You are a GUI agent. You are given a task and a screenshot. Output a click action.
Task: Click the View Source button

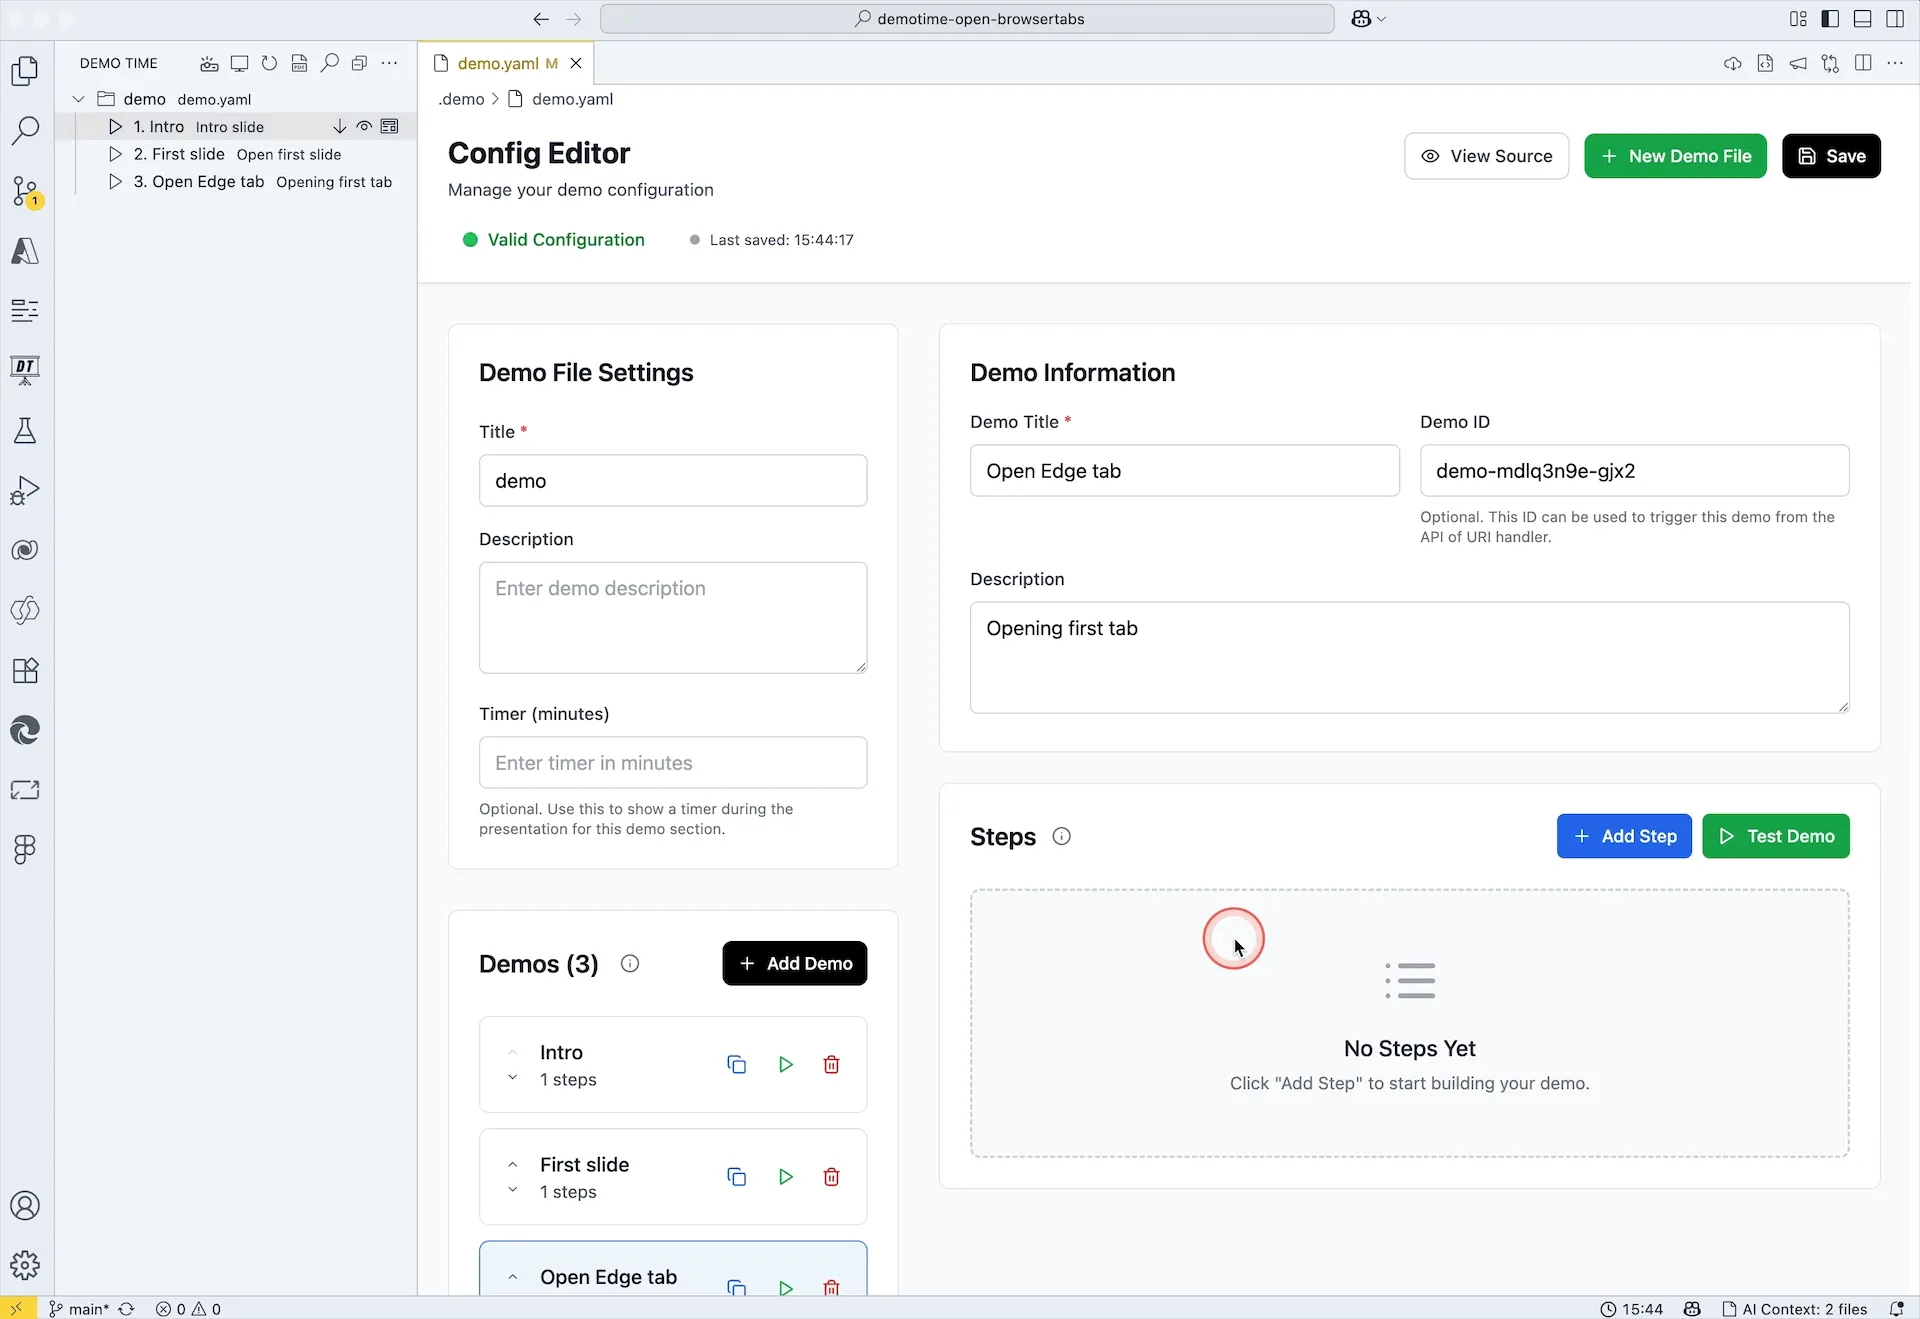pos(1486,156)
